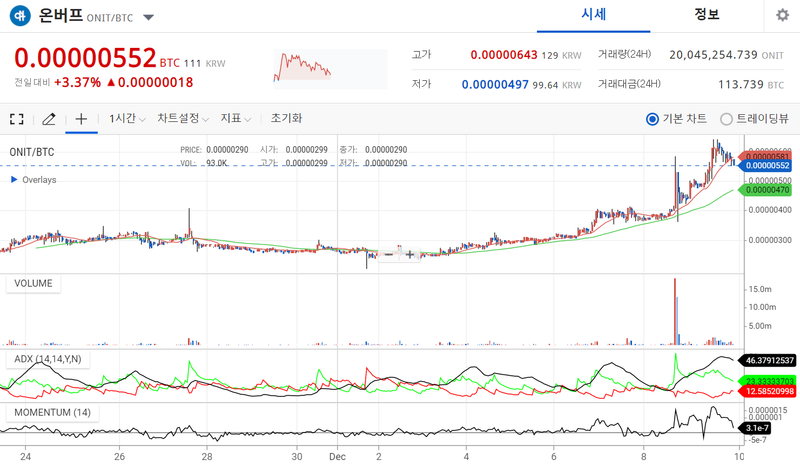Open the market selector dropdown arrow

point(148,17)
